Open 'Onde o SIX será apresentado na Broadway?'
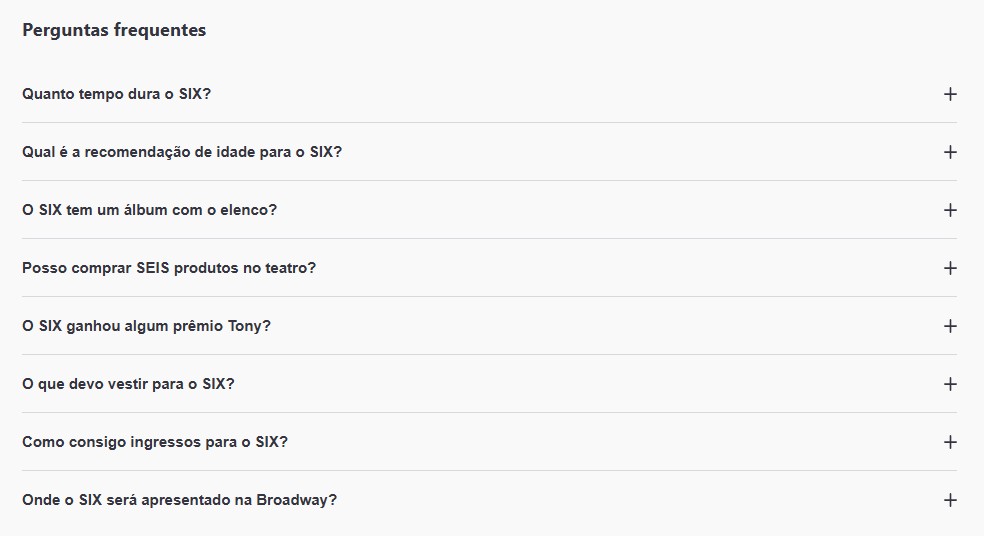Screen dimensions: 984x536 click(179, 500)
